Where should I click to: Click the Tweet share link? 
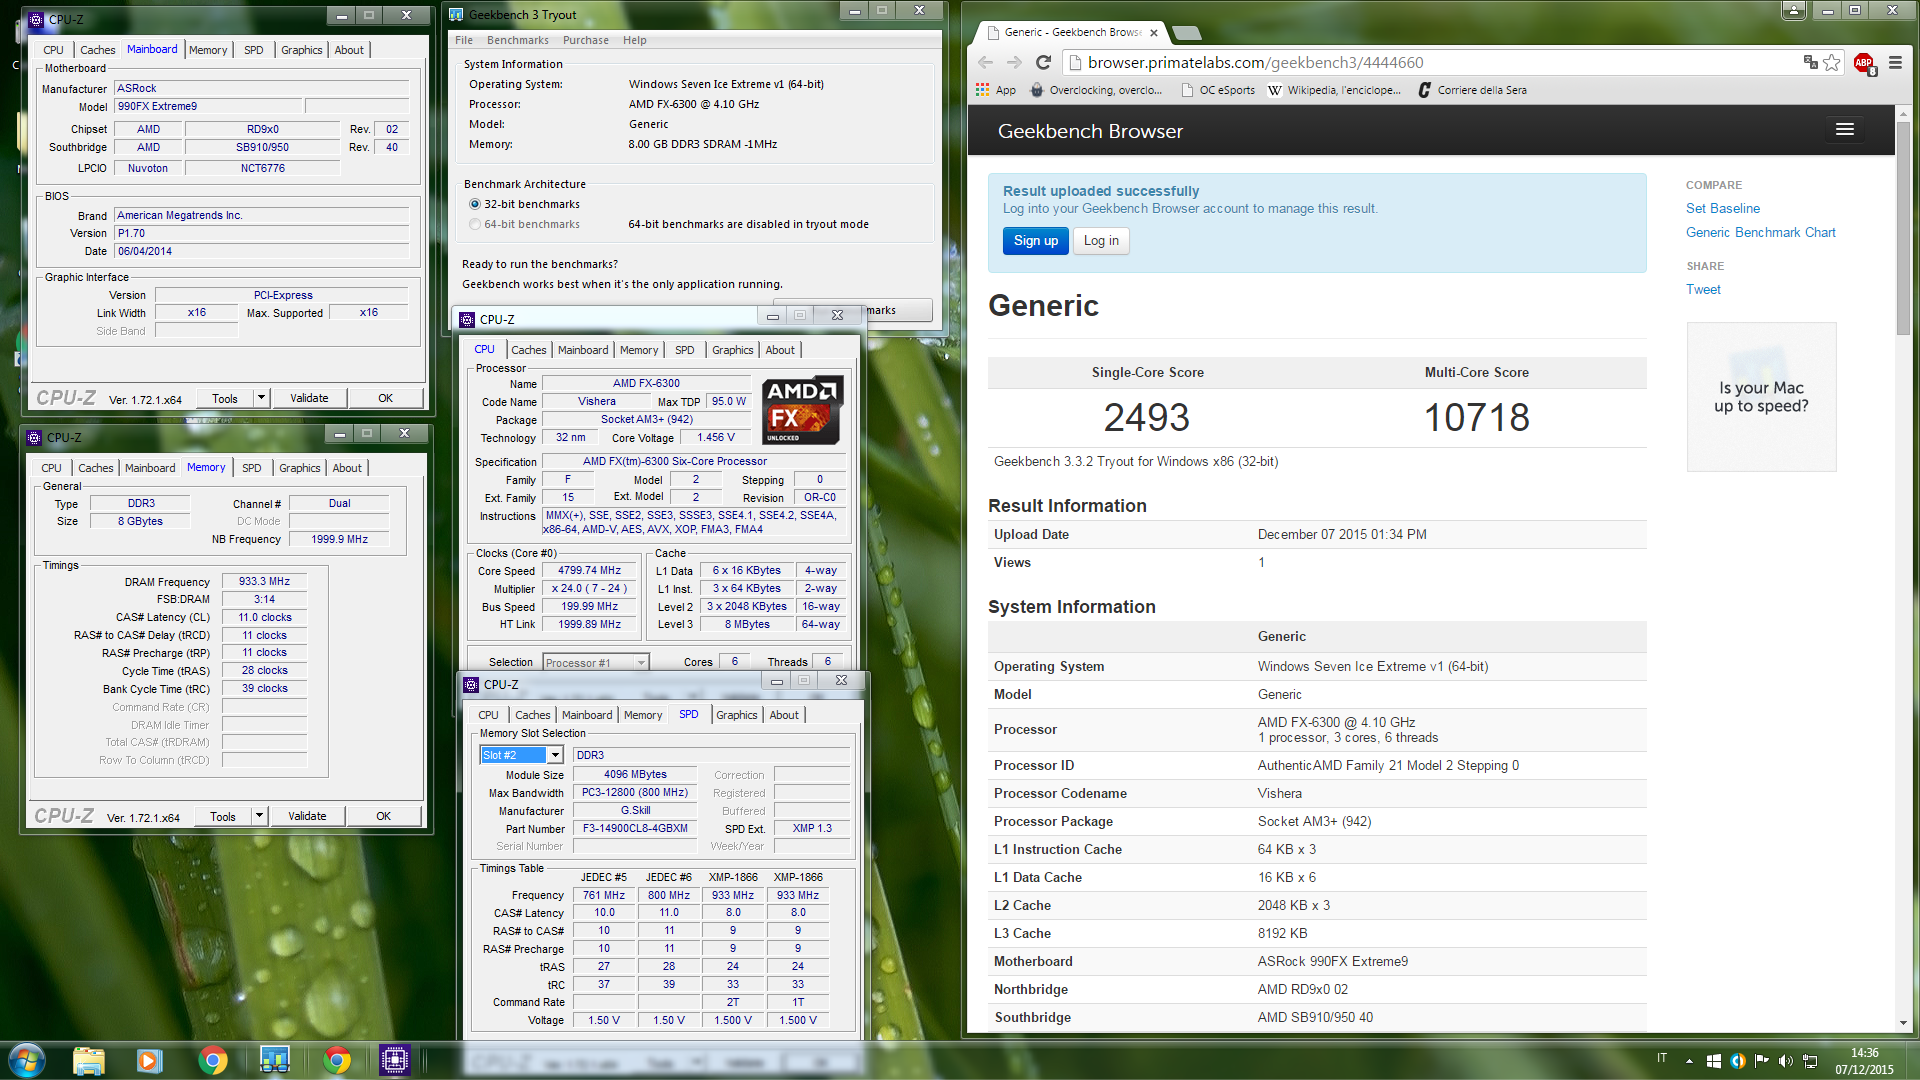(1703, 289)
